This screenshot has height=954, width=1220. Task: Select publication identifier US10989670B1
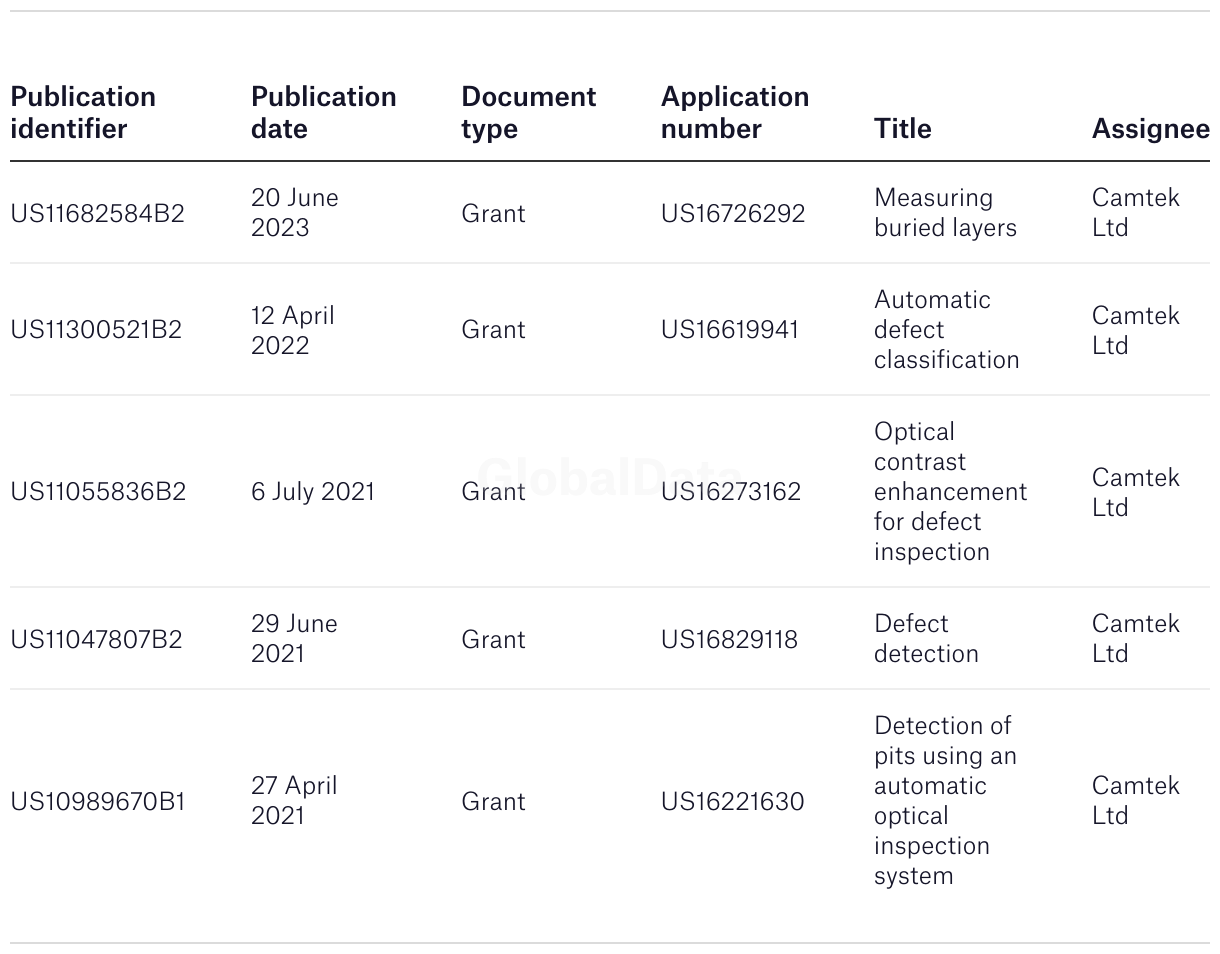tap(97, 801)
